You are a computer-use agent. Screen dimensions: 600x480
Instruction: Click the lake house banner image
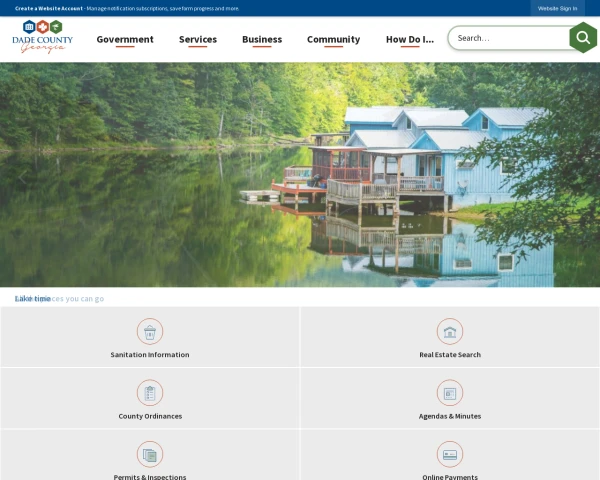(x=300, y=175)
